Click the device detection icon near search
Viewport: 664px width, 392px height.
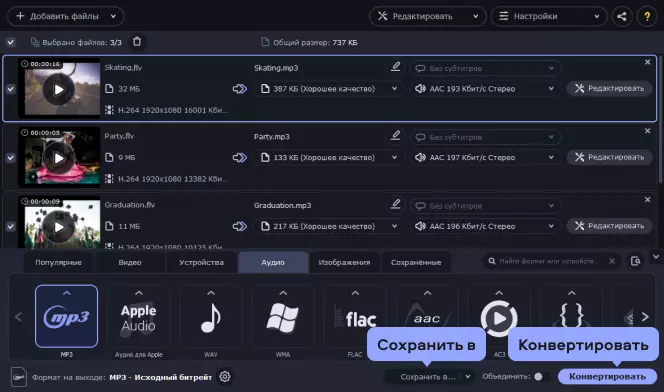coord(635,261)
